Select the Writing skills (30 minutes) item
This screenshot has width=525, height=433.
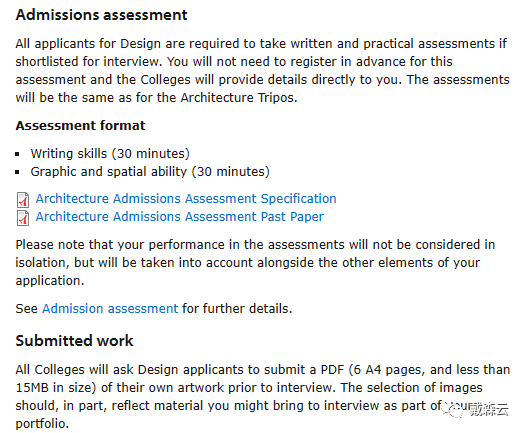[110, 154]
